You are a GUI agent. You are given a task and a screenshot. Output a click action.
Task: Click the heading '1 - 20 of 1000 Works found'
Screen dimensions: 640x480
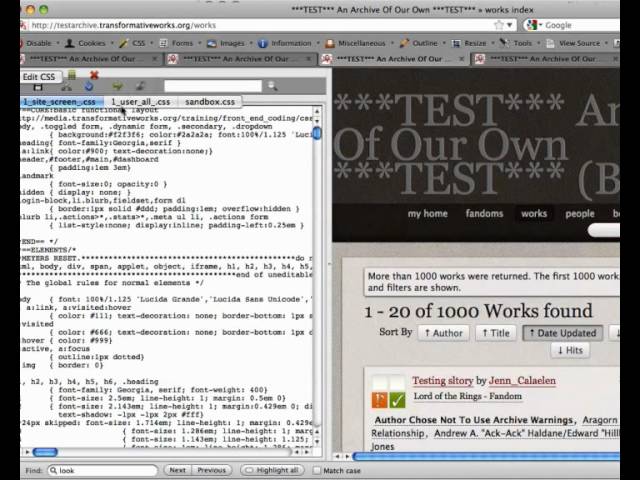[478, 311]
